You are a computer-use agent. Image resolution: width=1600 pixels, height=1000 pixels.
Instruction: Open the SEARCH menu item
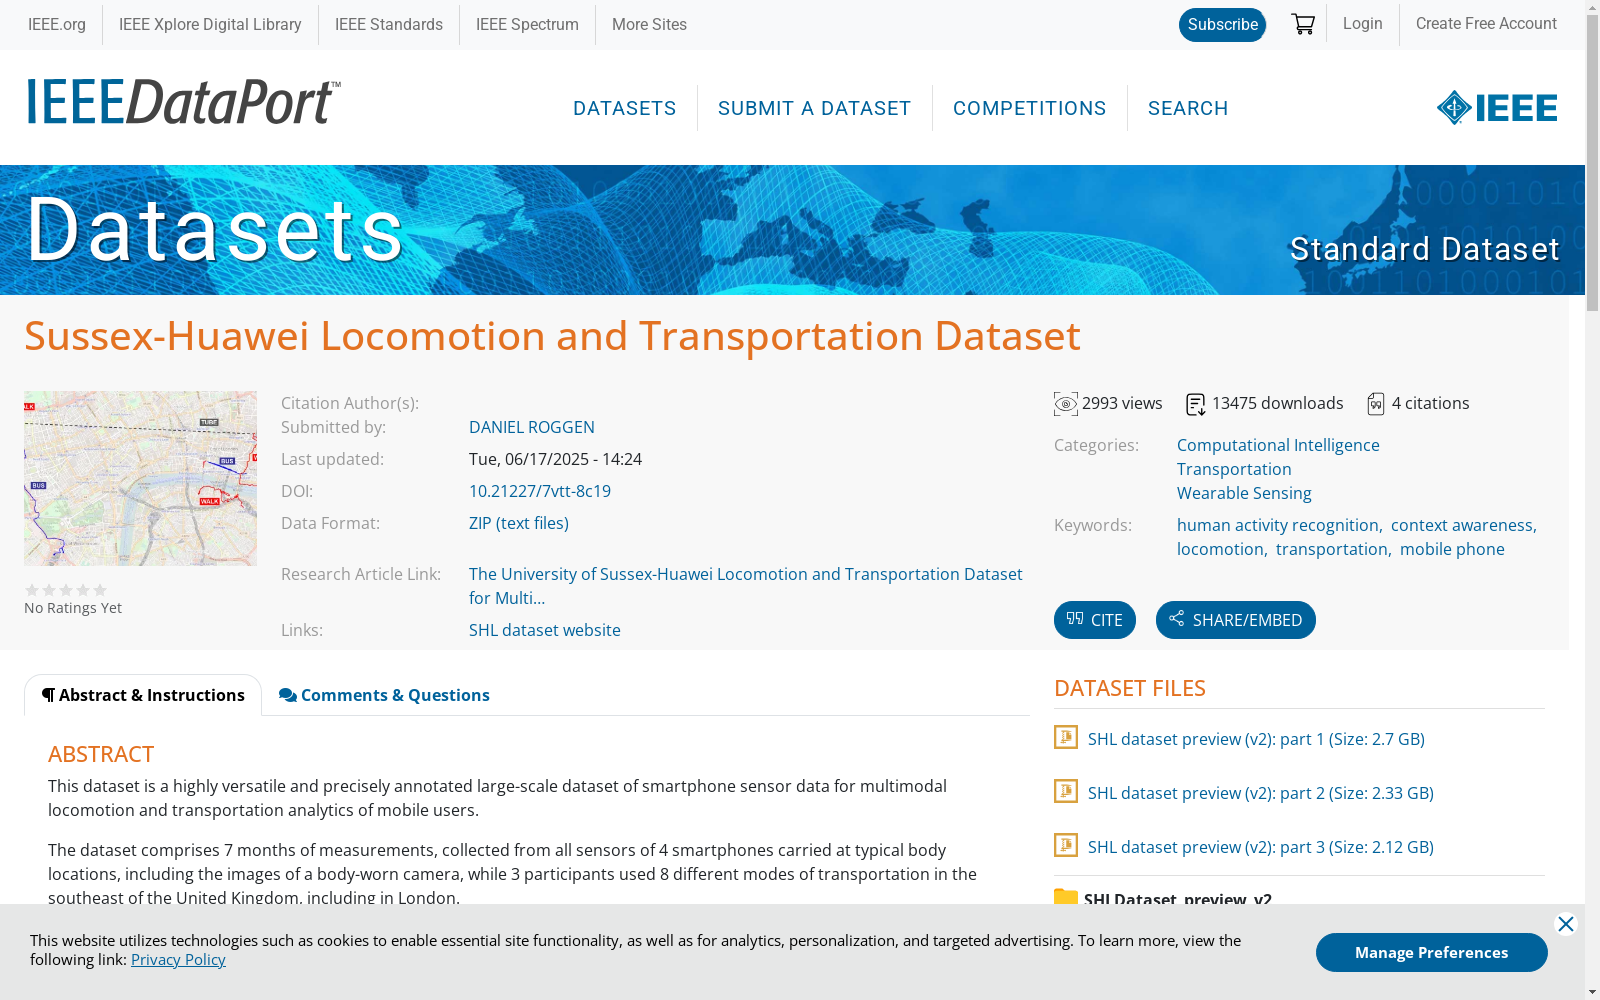pos(1188,108)
